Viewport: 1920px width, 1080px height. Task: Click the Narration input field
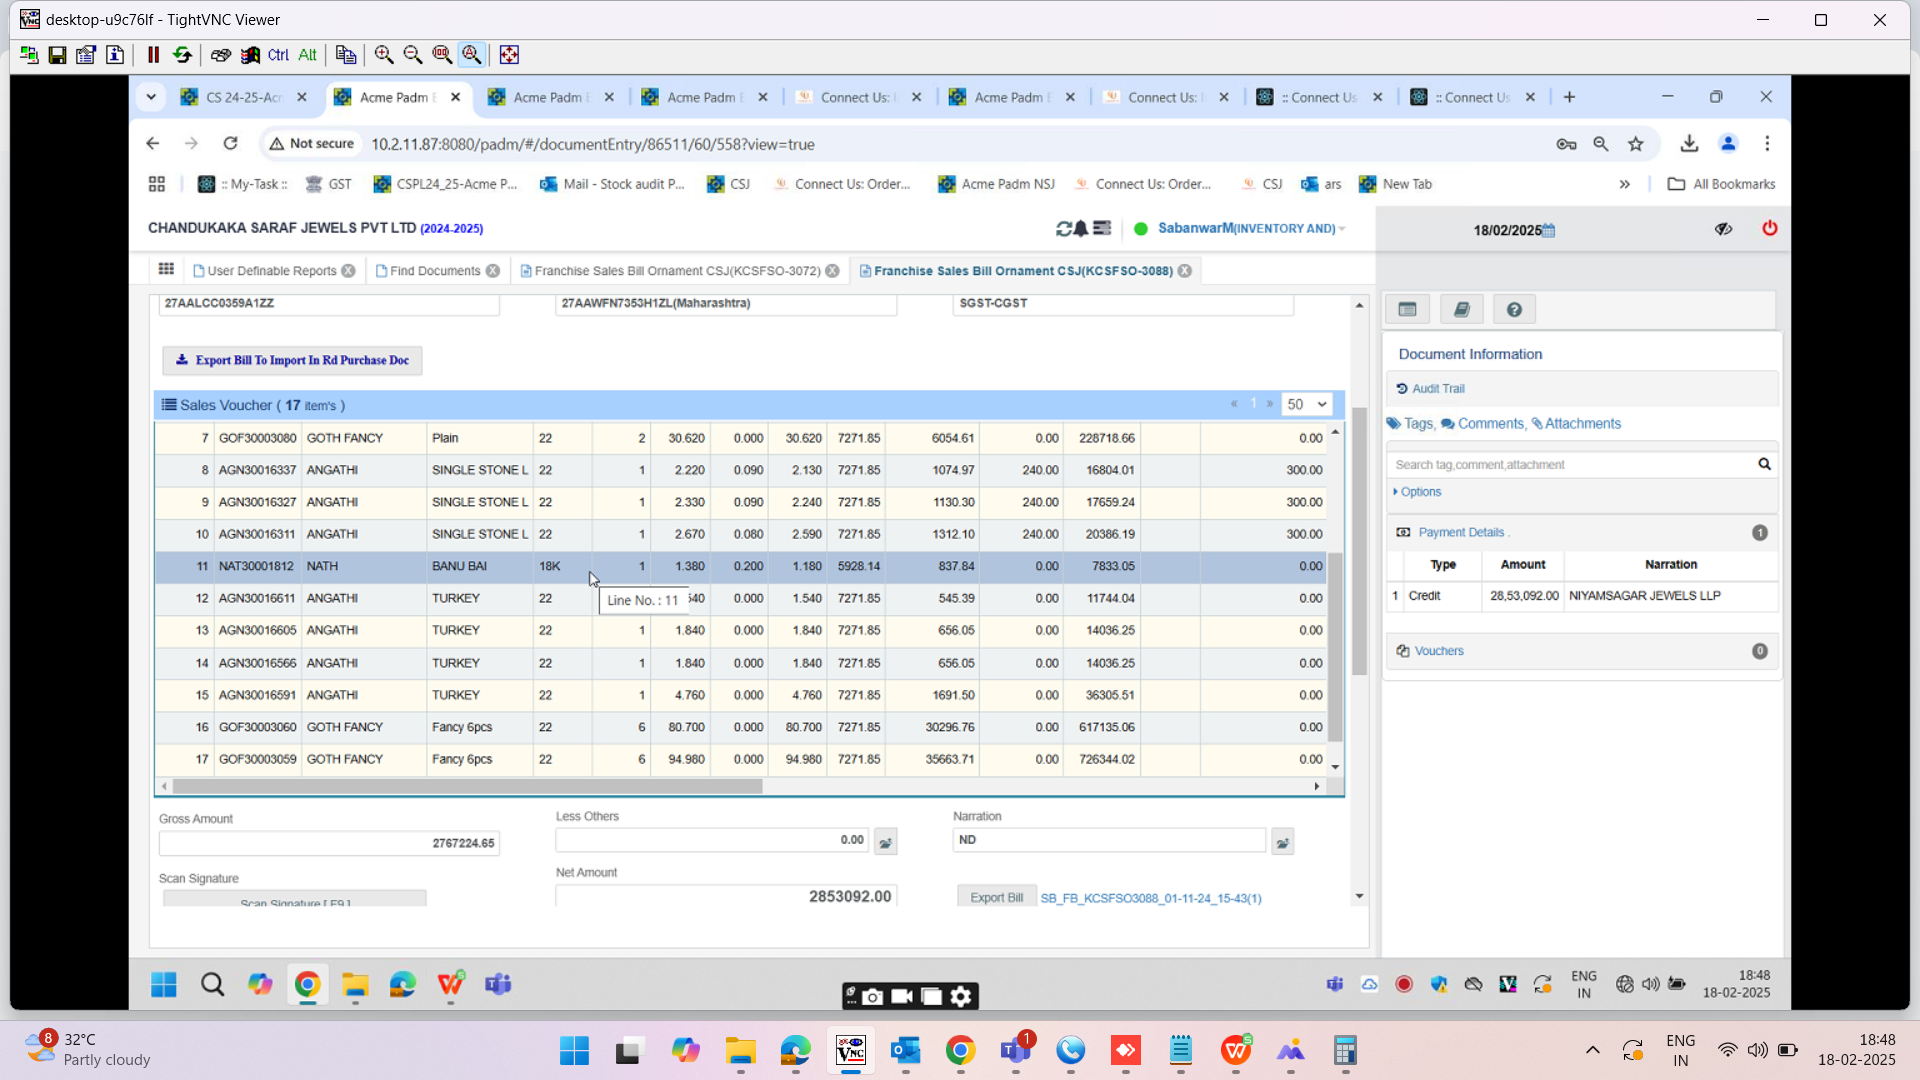[1109, 840]
